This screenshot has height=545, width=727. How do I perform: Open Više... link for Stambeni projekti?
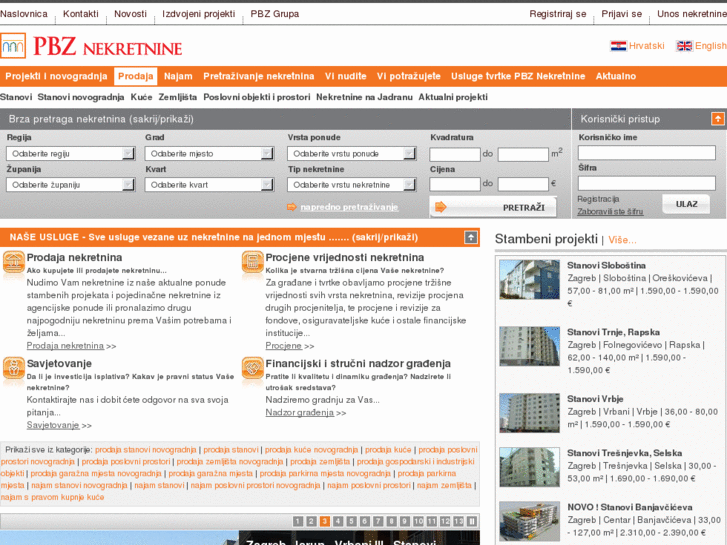[x=622, y=240]
